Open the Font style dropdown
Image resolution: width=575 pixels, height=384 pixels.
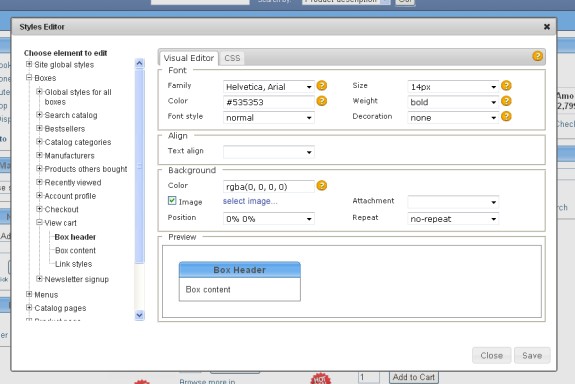(268, 117)
